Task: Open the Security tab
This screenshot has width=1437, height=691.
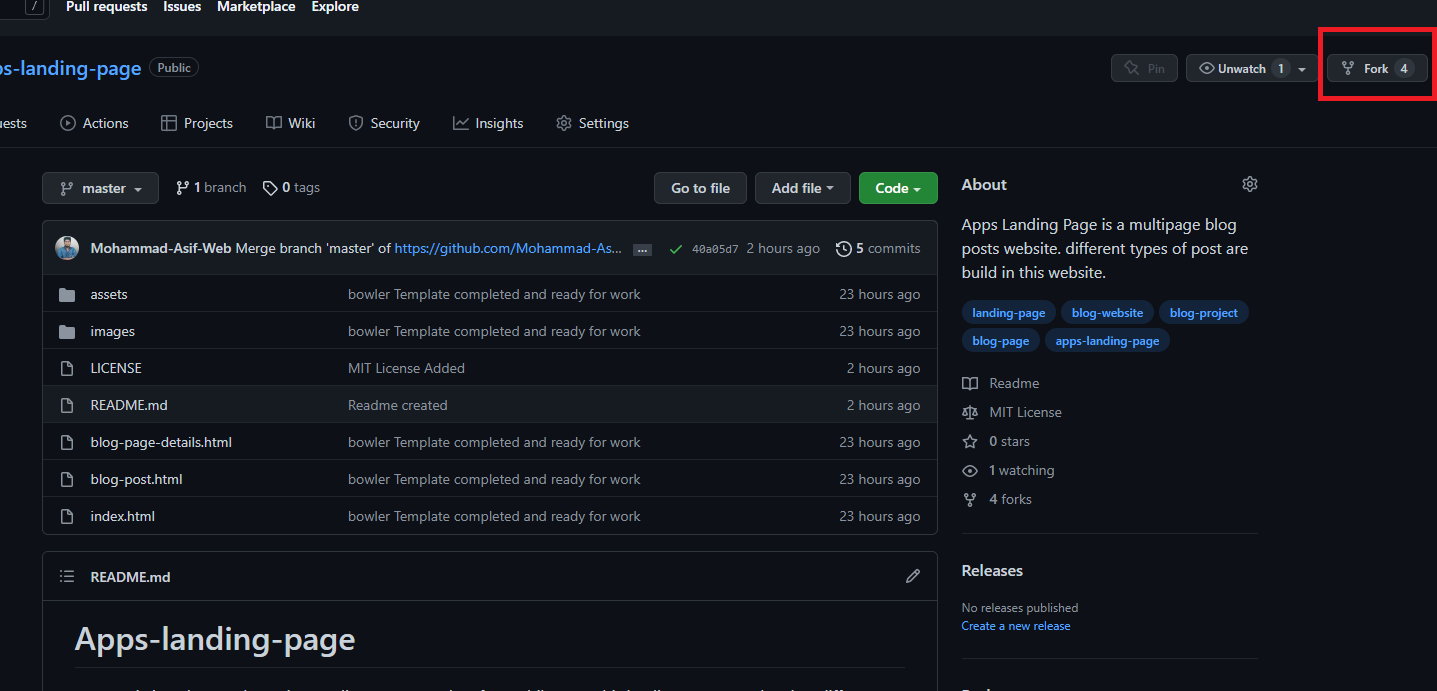Action: click(384, 123)
